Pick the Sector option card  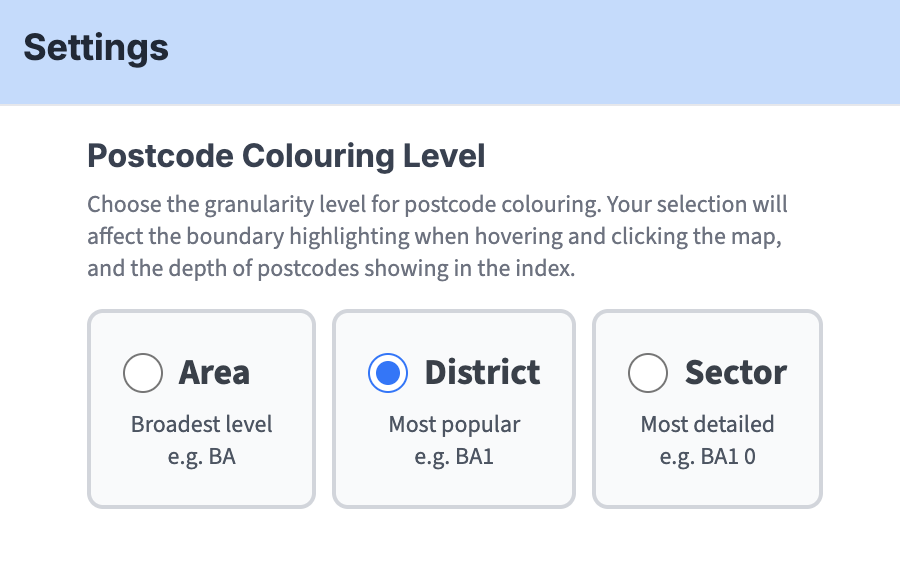[x=707, y=485]
